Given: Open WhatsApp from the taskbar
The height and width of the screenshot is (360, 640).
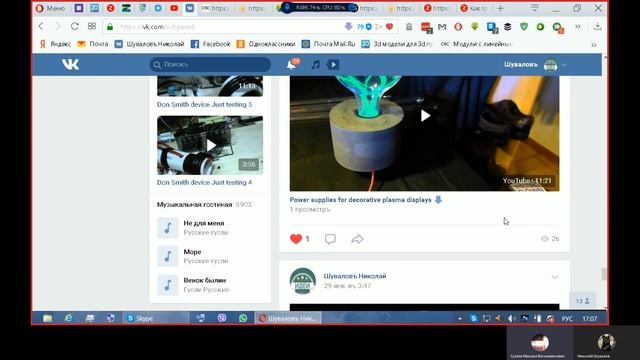Looking at the screenshot, I should pyautogui.click(x=243, y=318).
